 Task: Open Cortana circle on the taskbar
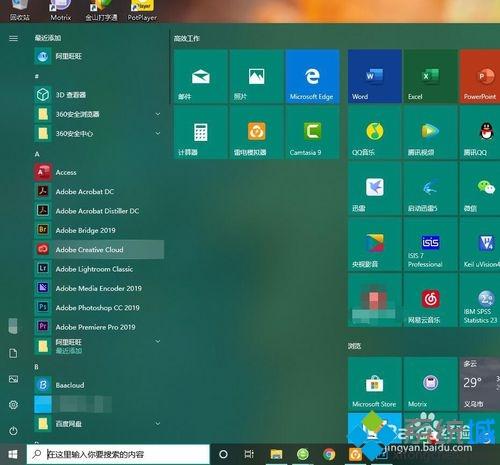pyautogui.click(x=223, y=454)
